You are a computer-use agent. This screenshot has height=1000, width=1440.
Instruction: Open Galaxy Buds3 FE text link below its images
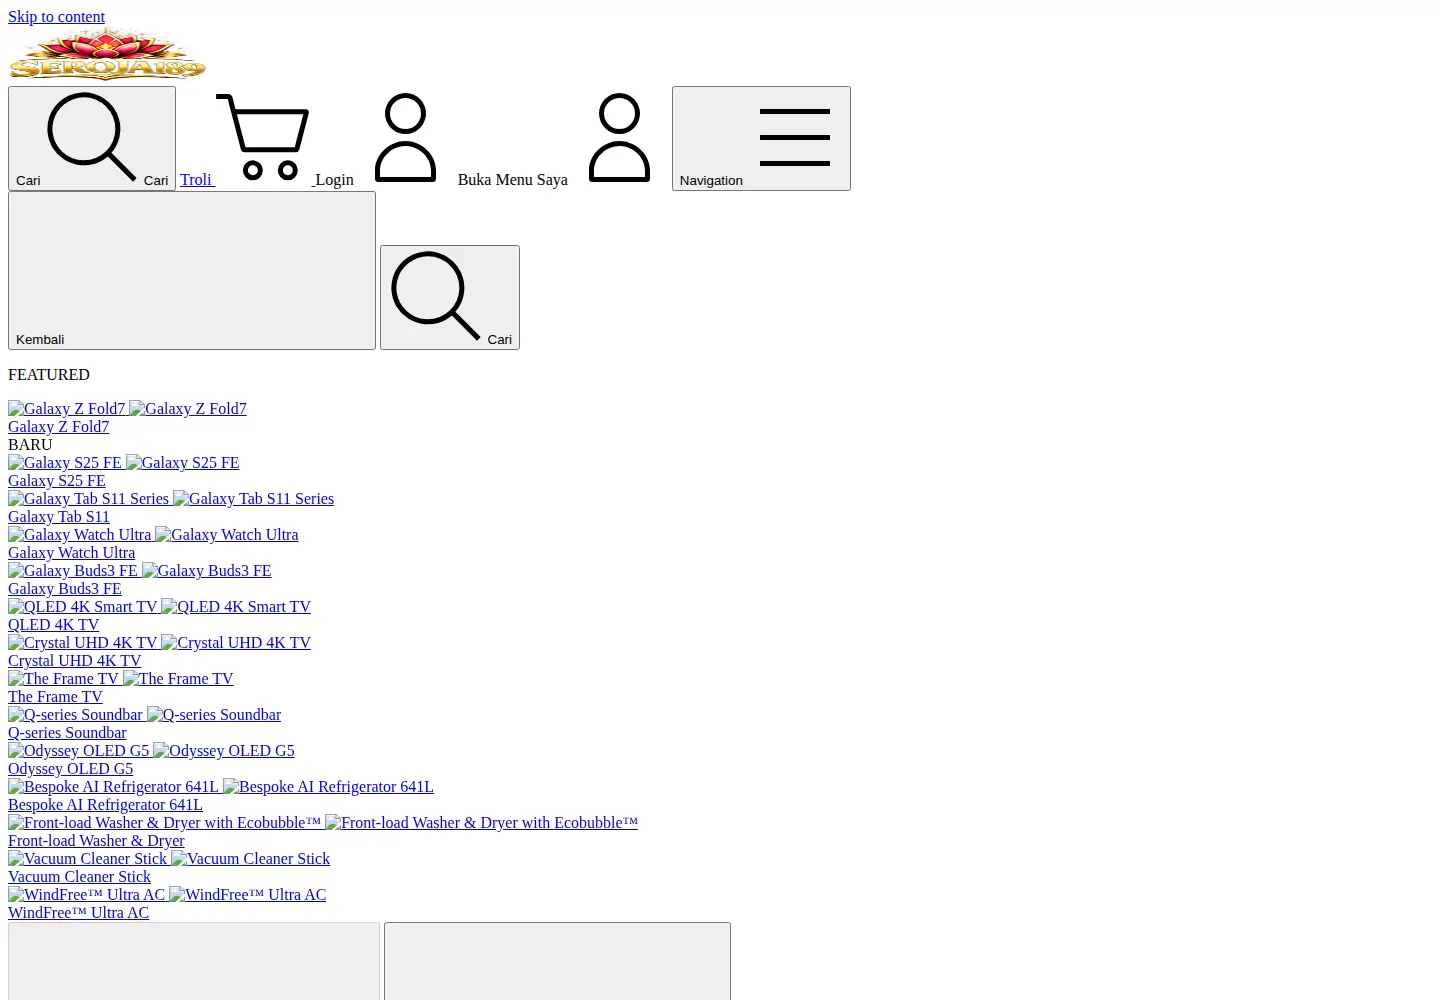[x=65, y=588]
